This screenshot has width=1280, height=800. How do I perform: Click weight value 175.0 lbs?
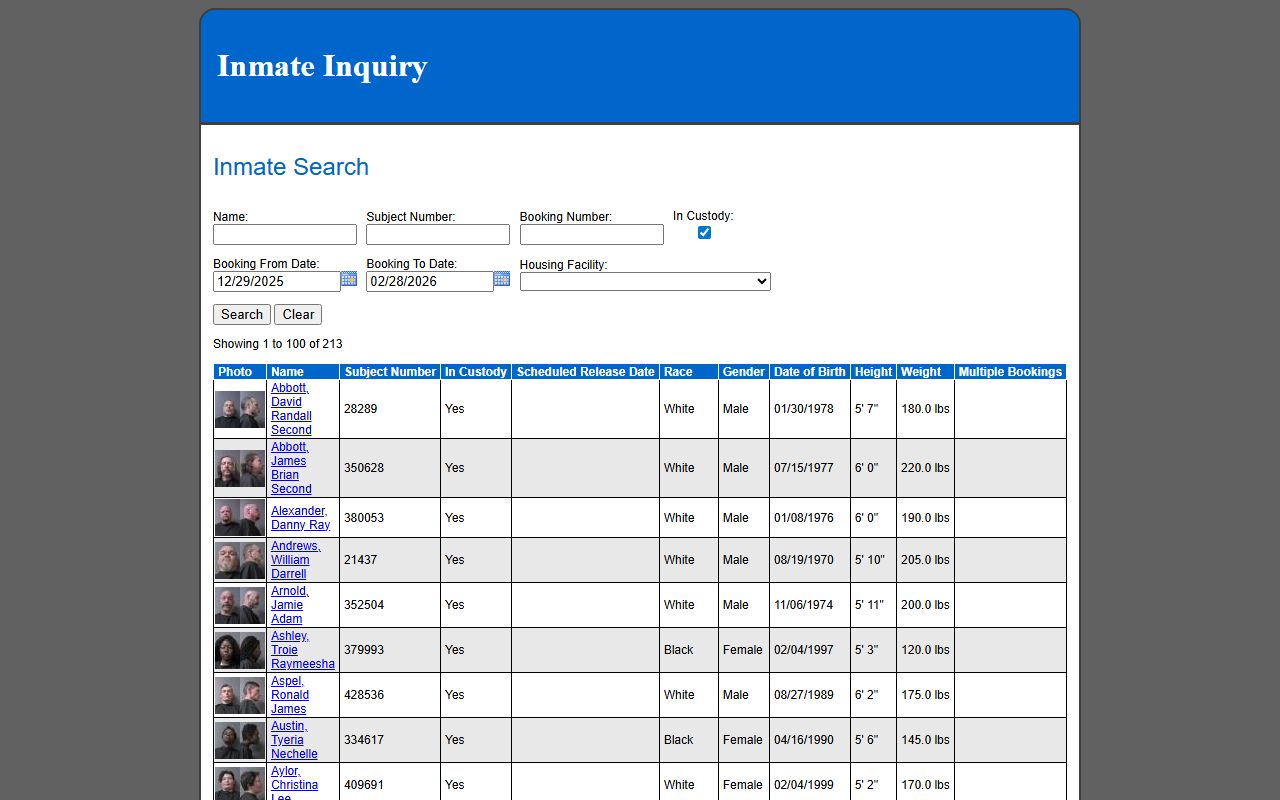click(925, 695)
